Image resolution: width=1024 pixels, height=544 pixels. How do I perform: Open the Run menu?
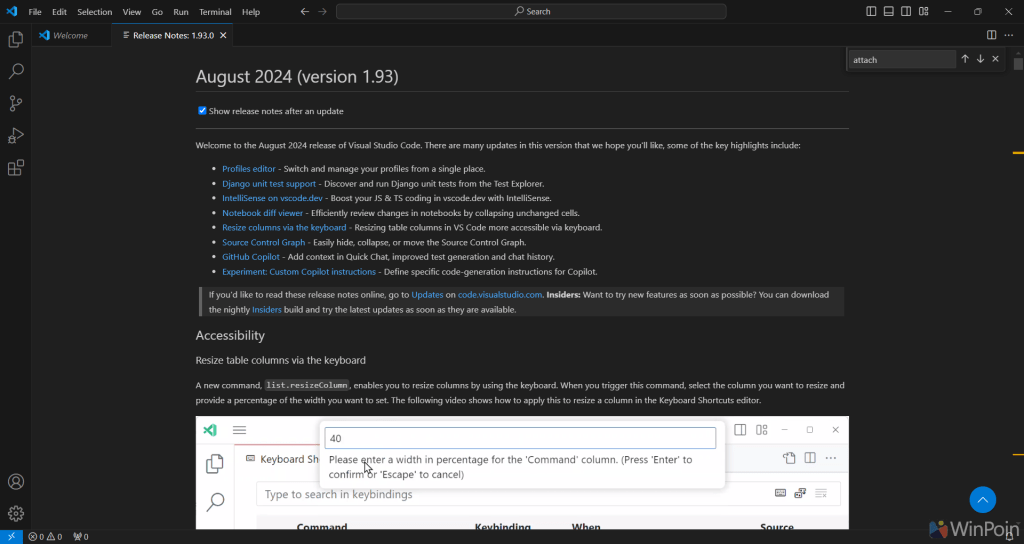[x=181, y=12]
